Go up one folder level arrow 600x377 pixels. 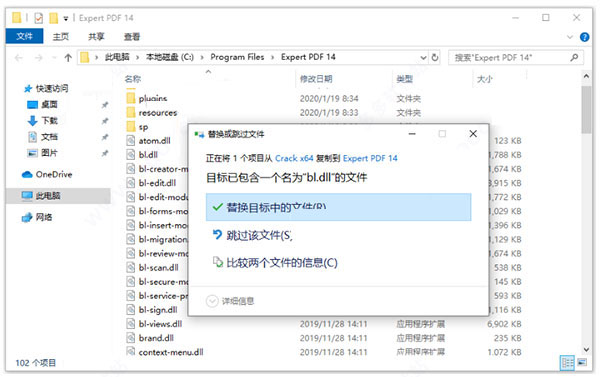[68, 58]
